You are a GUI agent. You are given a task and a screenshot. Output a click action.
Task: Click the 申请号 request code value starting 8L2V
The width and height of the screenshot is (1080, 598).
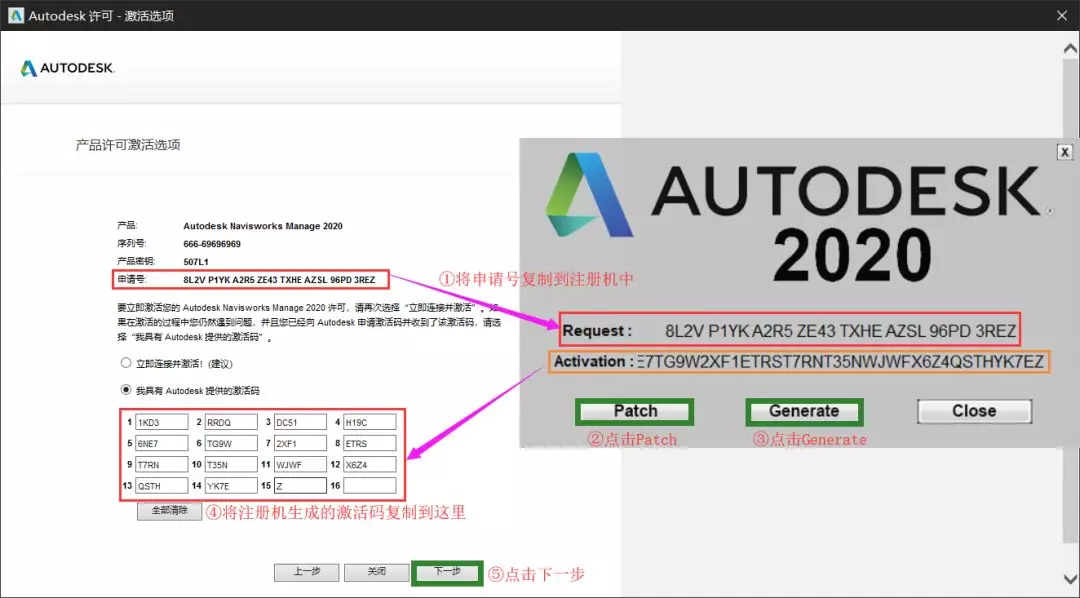279,280
